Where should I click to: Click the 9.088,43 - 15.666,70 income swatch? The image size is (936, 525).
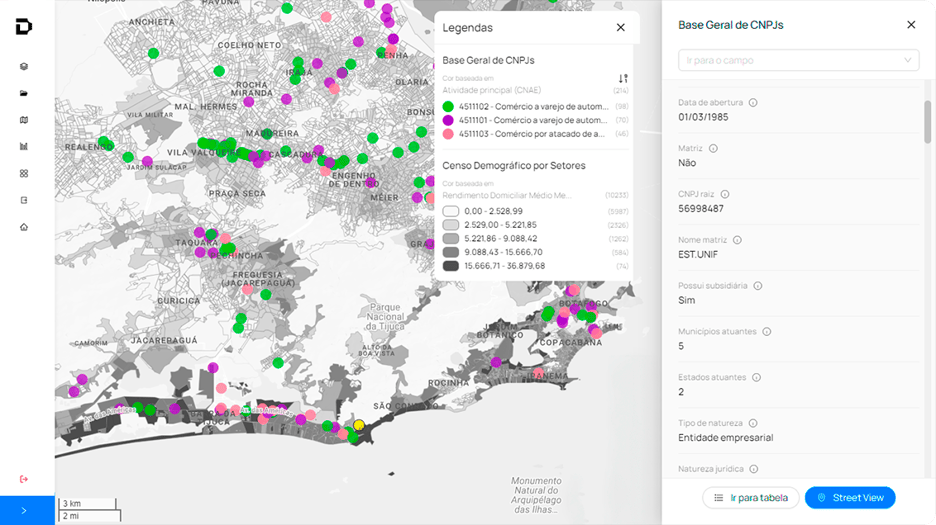[451, 252]
